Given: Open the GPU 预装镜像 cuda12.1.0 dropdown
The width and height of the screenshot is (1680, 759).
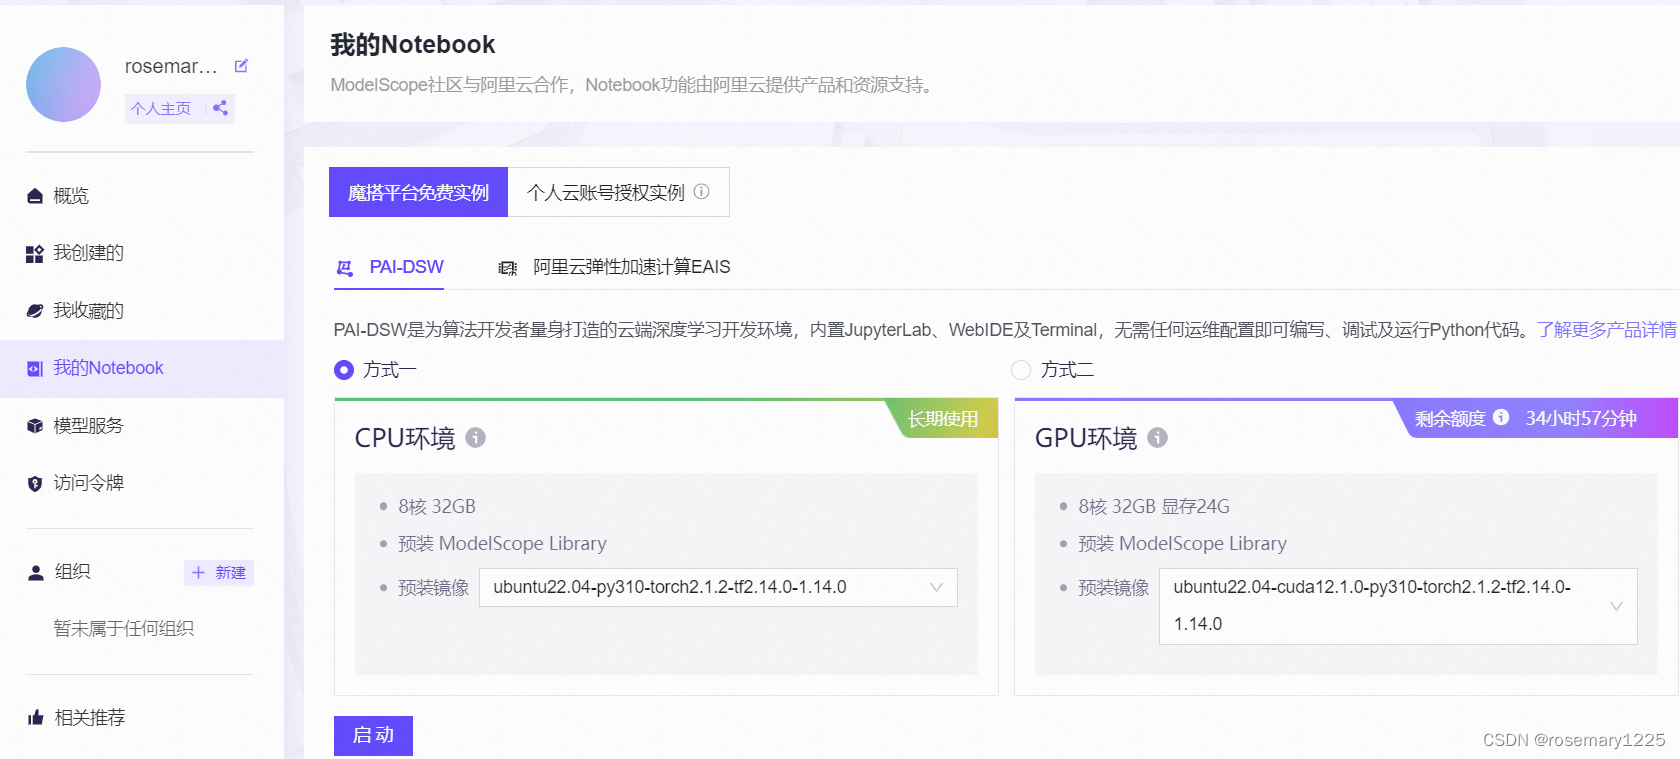Looking at the screenshot, I should [x=1398, y=606].
